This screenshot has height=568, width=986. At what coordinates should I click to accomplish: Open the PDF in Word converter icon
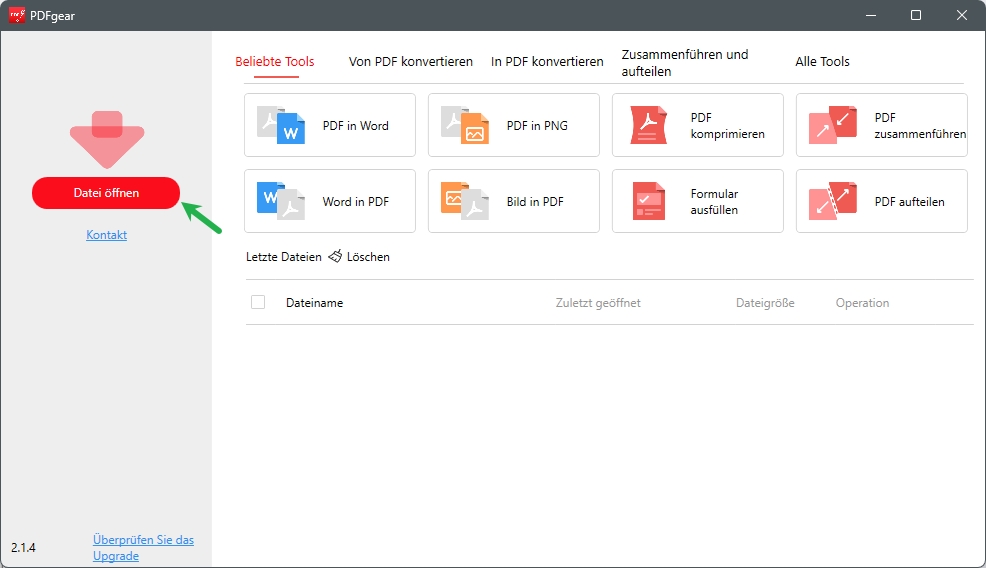pyautogui.click(x=281, y=125)
